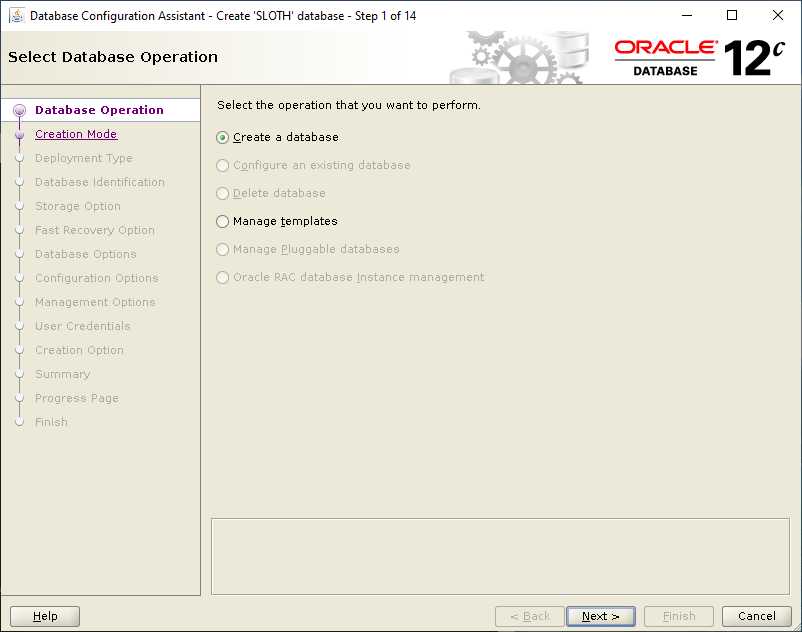
Task: Open Help for this wizard
Action: [x=45, y=616]
